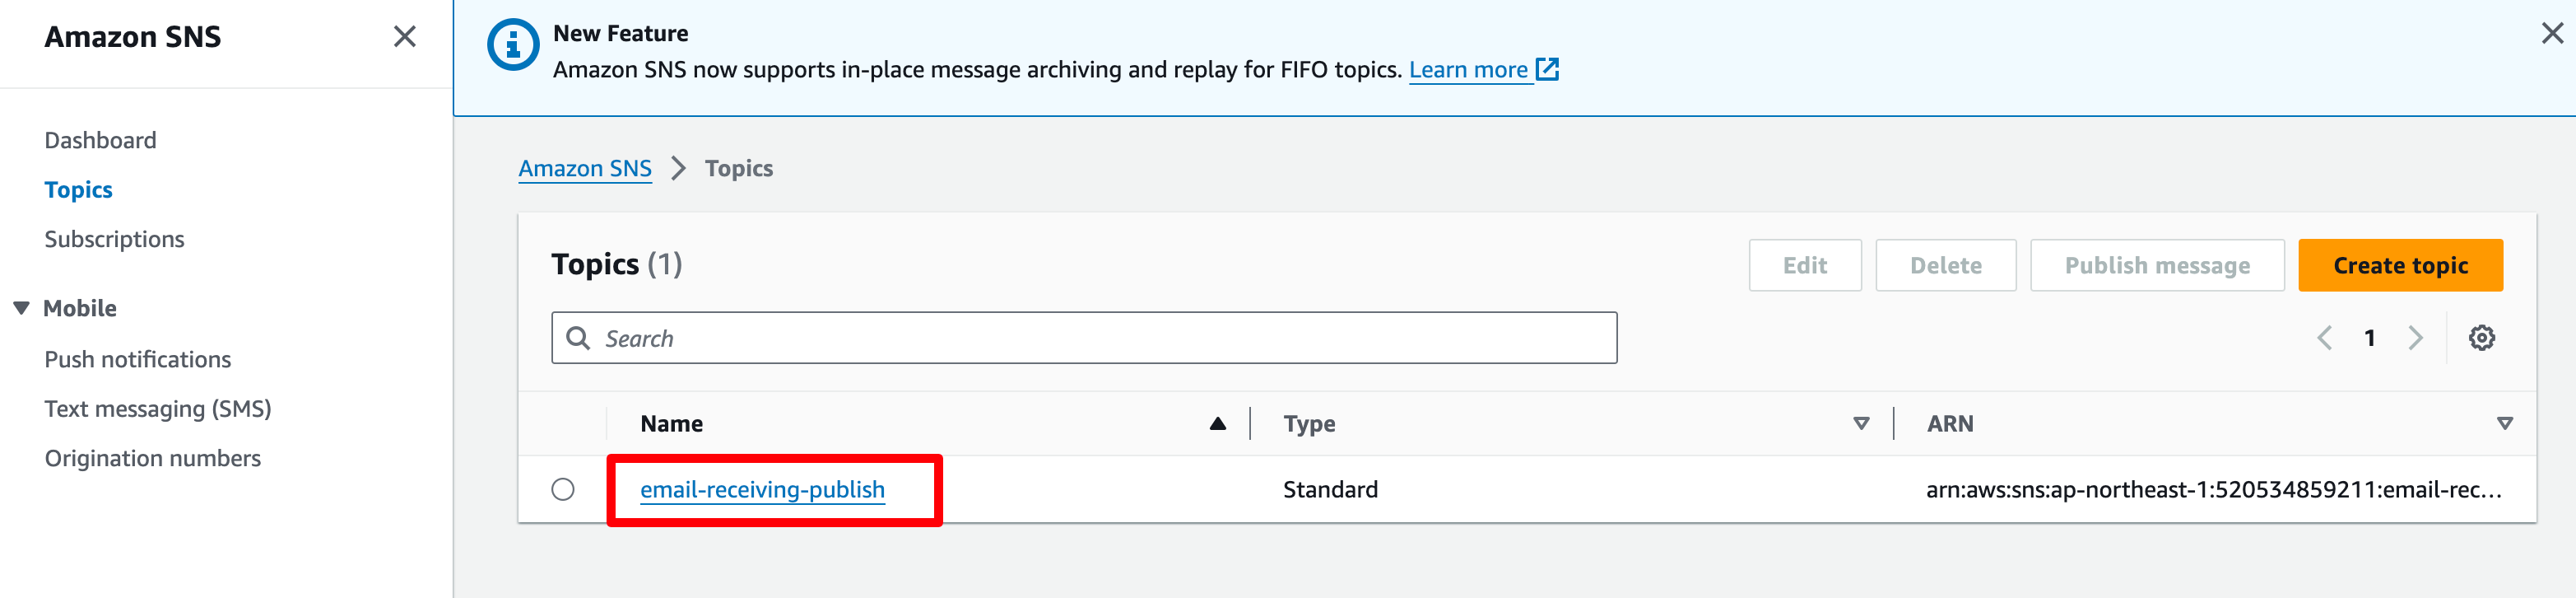The height and width of the screenshot is (598, 2576).
Task: Click the Amazon SNS breadcrumb link
Action: coord(584,168)
